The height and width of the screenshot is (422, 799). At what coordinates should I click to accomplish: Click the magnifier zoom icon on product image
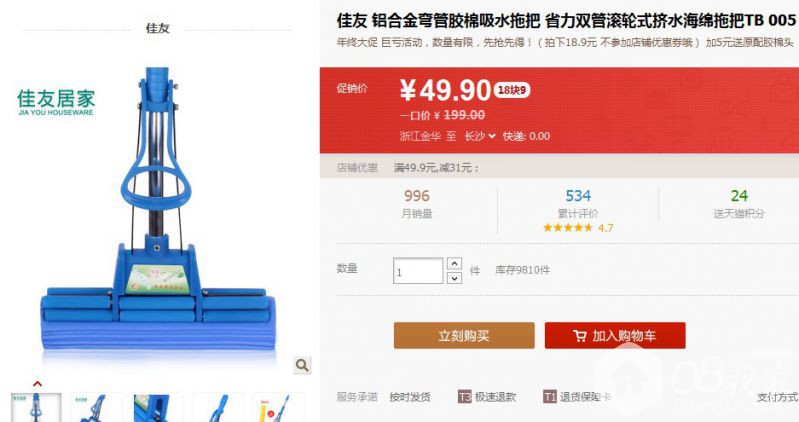pyautogui.click(x=302, y=365)
